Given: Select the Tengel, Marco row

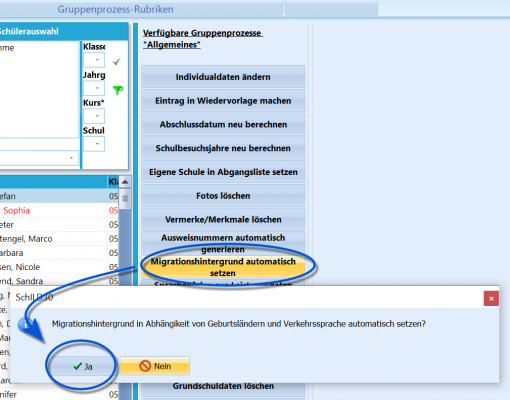Looking at the screenshot, I should [53, 239].
